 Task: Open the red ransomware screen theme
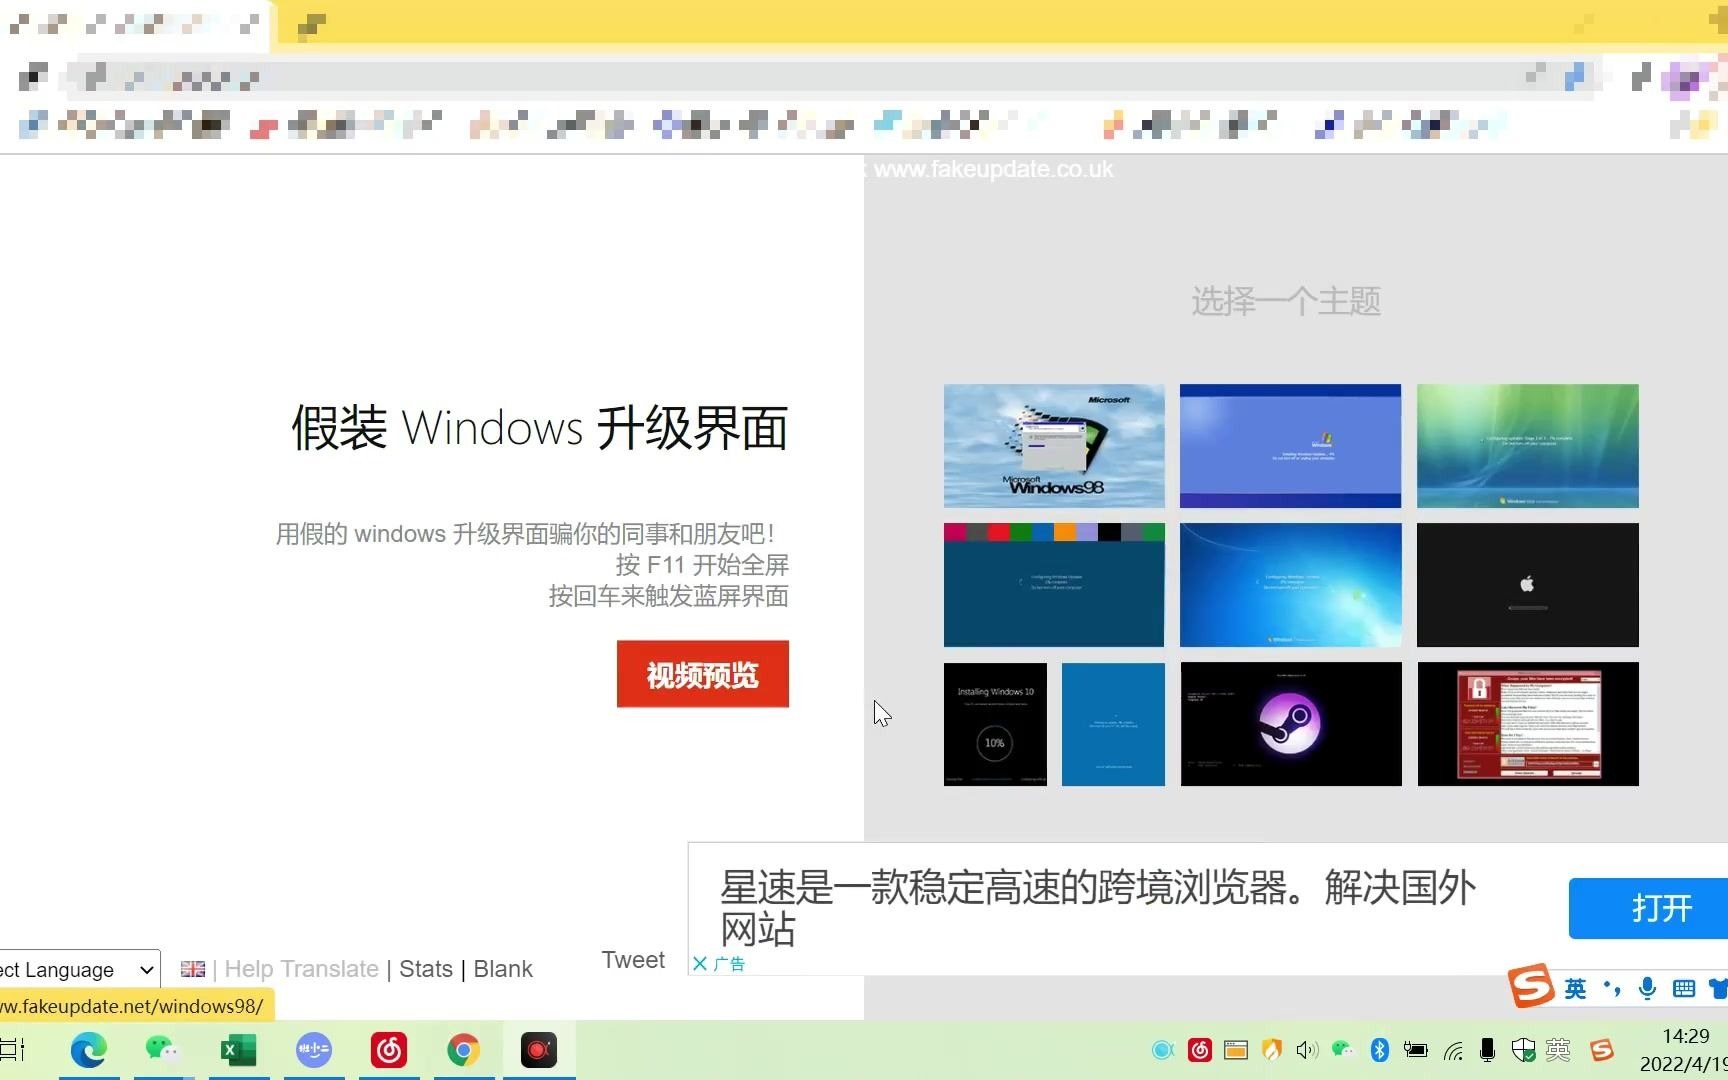tap(1527, 724)
